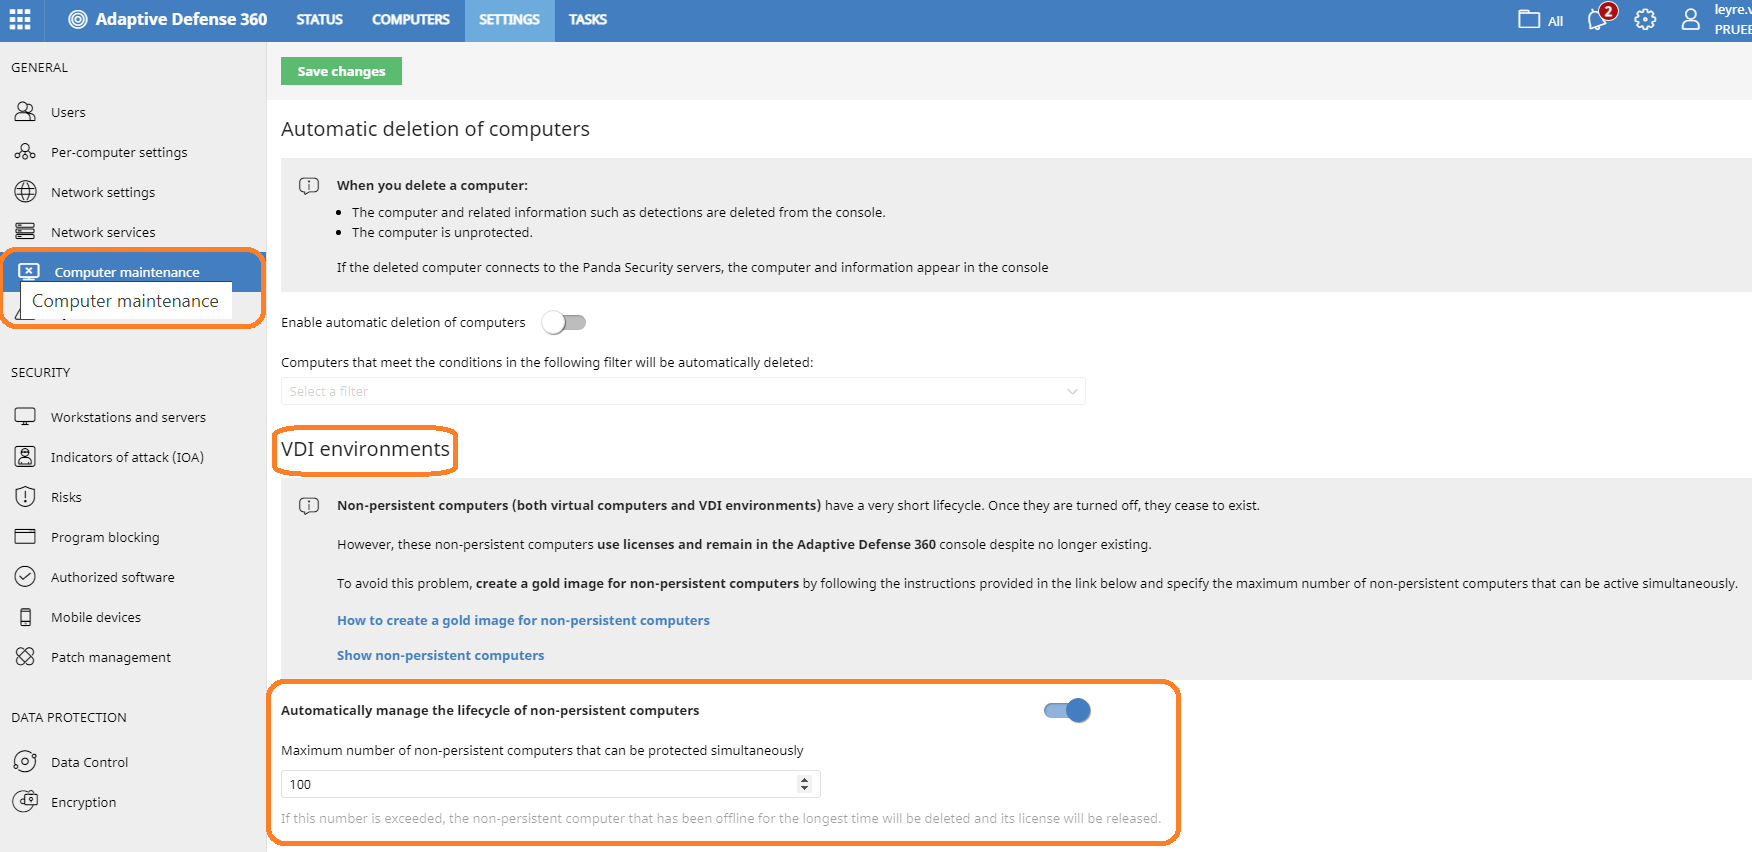Click the Users sidebar icon
Screen dimensions: 1752x852
(x=25, y=112)
